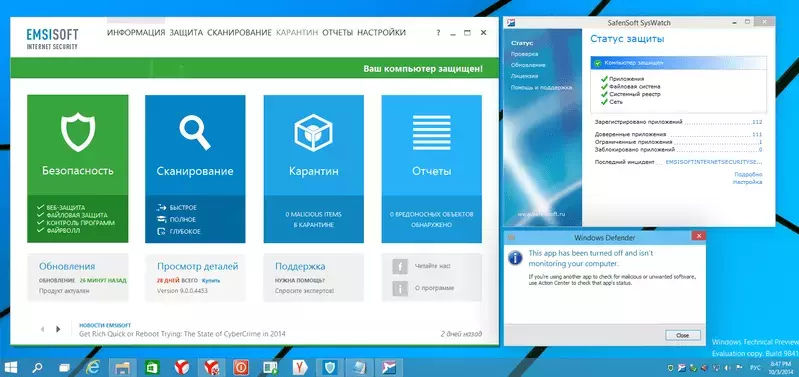Image resolution: width=799 pixels, height=377 pixels.
Task: Click Close button in Windows Defender dialog
Action: point(682,335)
